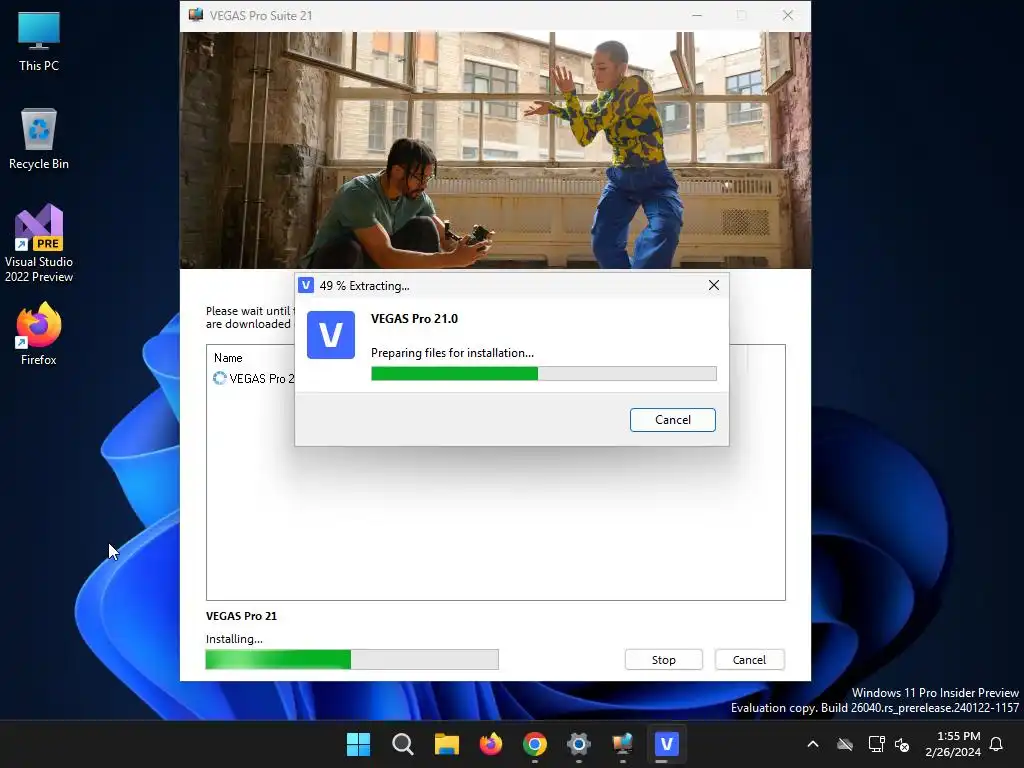Open the clock showing 1:55 PM
The image size is (1024, 768).
[953, 744]
